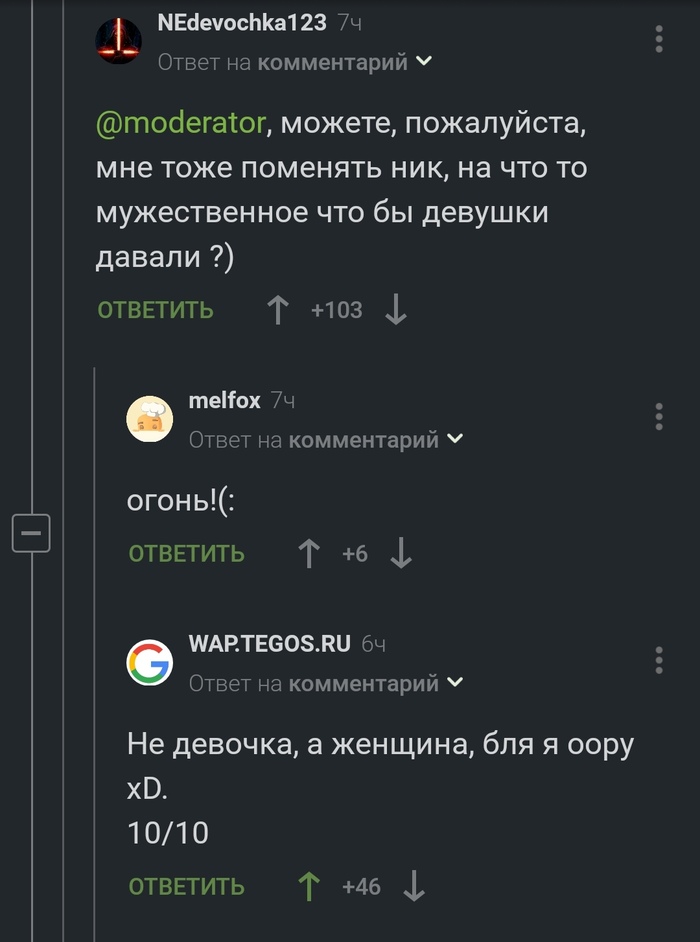Downvote WAP.TEGOS.RU's comment
The width and height of the screenshot is (700, 942).
[x=414, y=886]
